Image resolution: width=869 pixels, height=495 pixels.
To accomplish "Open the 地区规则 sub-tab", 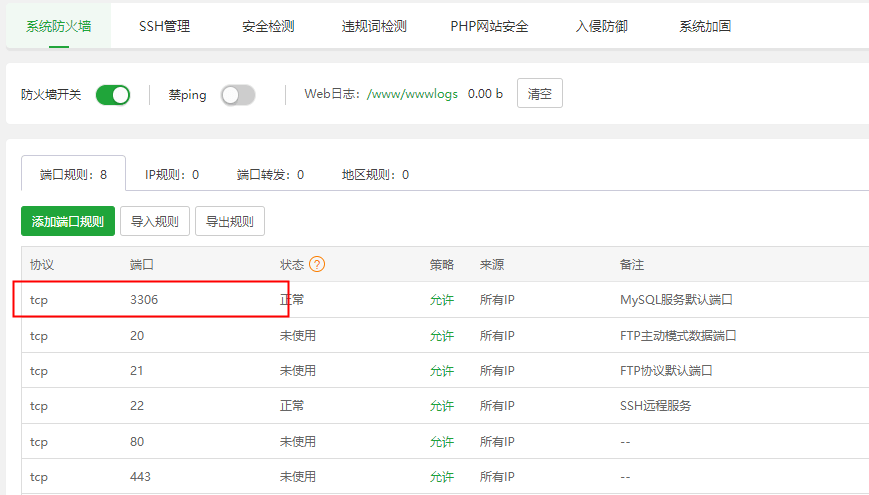I will click(375, 175).
